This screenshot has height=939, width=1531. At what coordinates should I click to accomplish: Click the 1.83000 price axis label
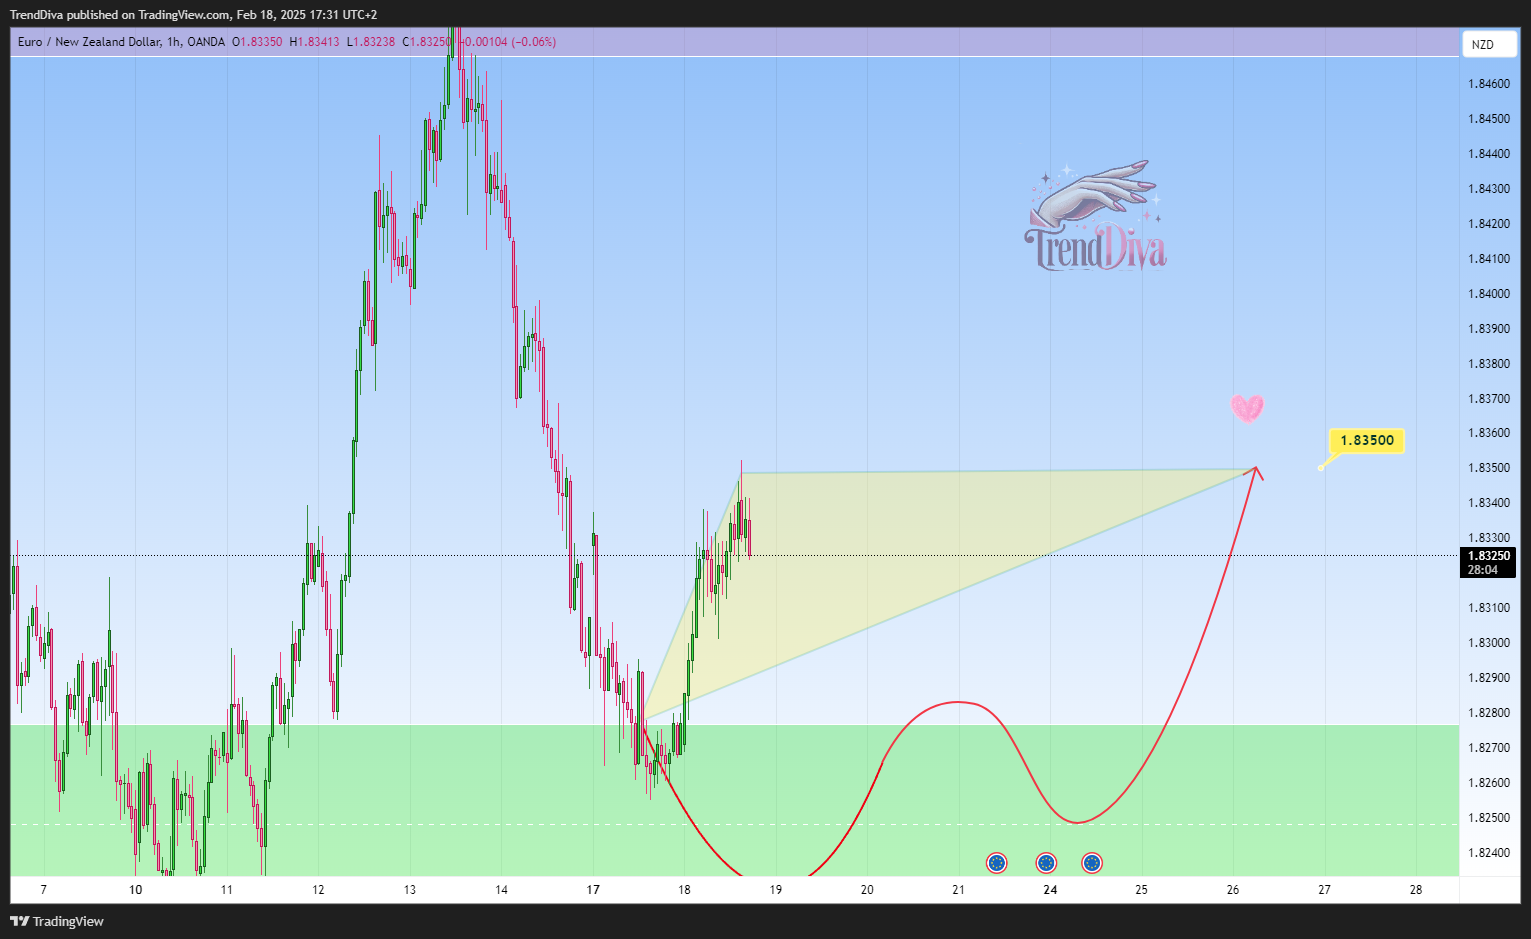(1489, 643)
